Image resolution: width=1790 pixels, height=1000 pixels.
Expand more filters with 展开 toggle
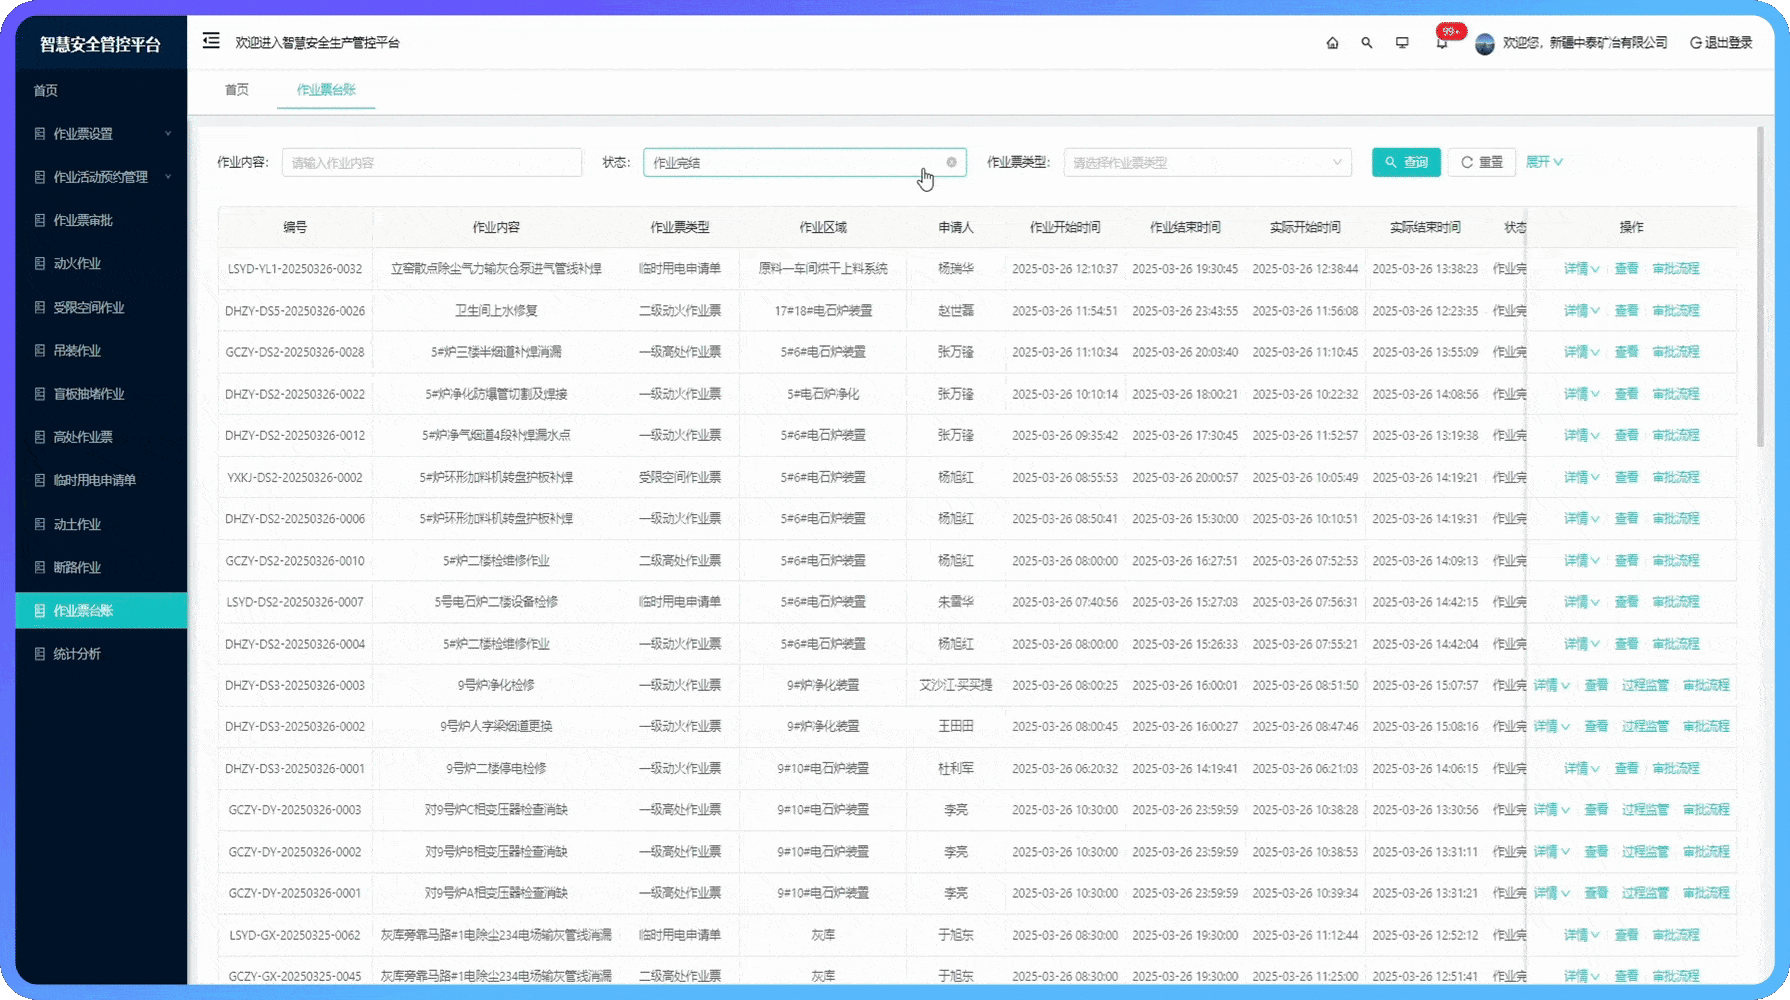pos(1544,162)
